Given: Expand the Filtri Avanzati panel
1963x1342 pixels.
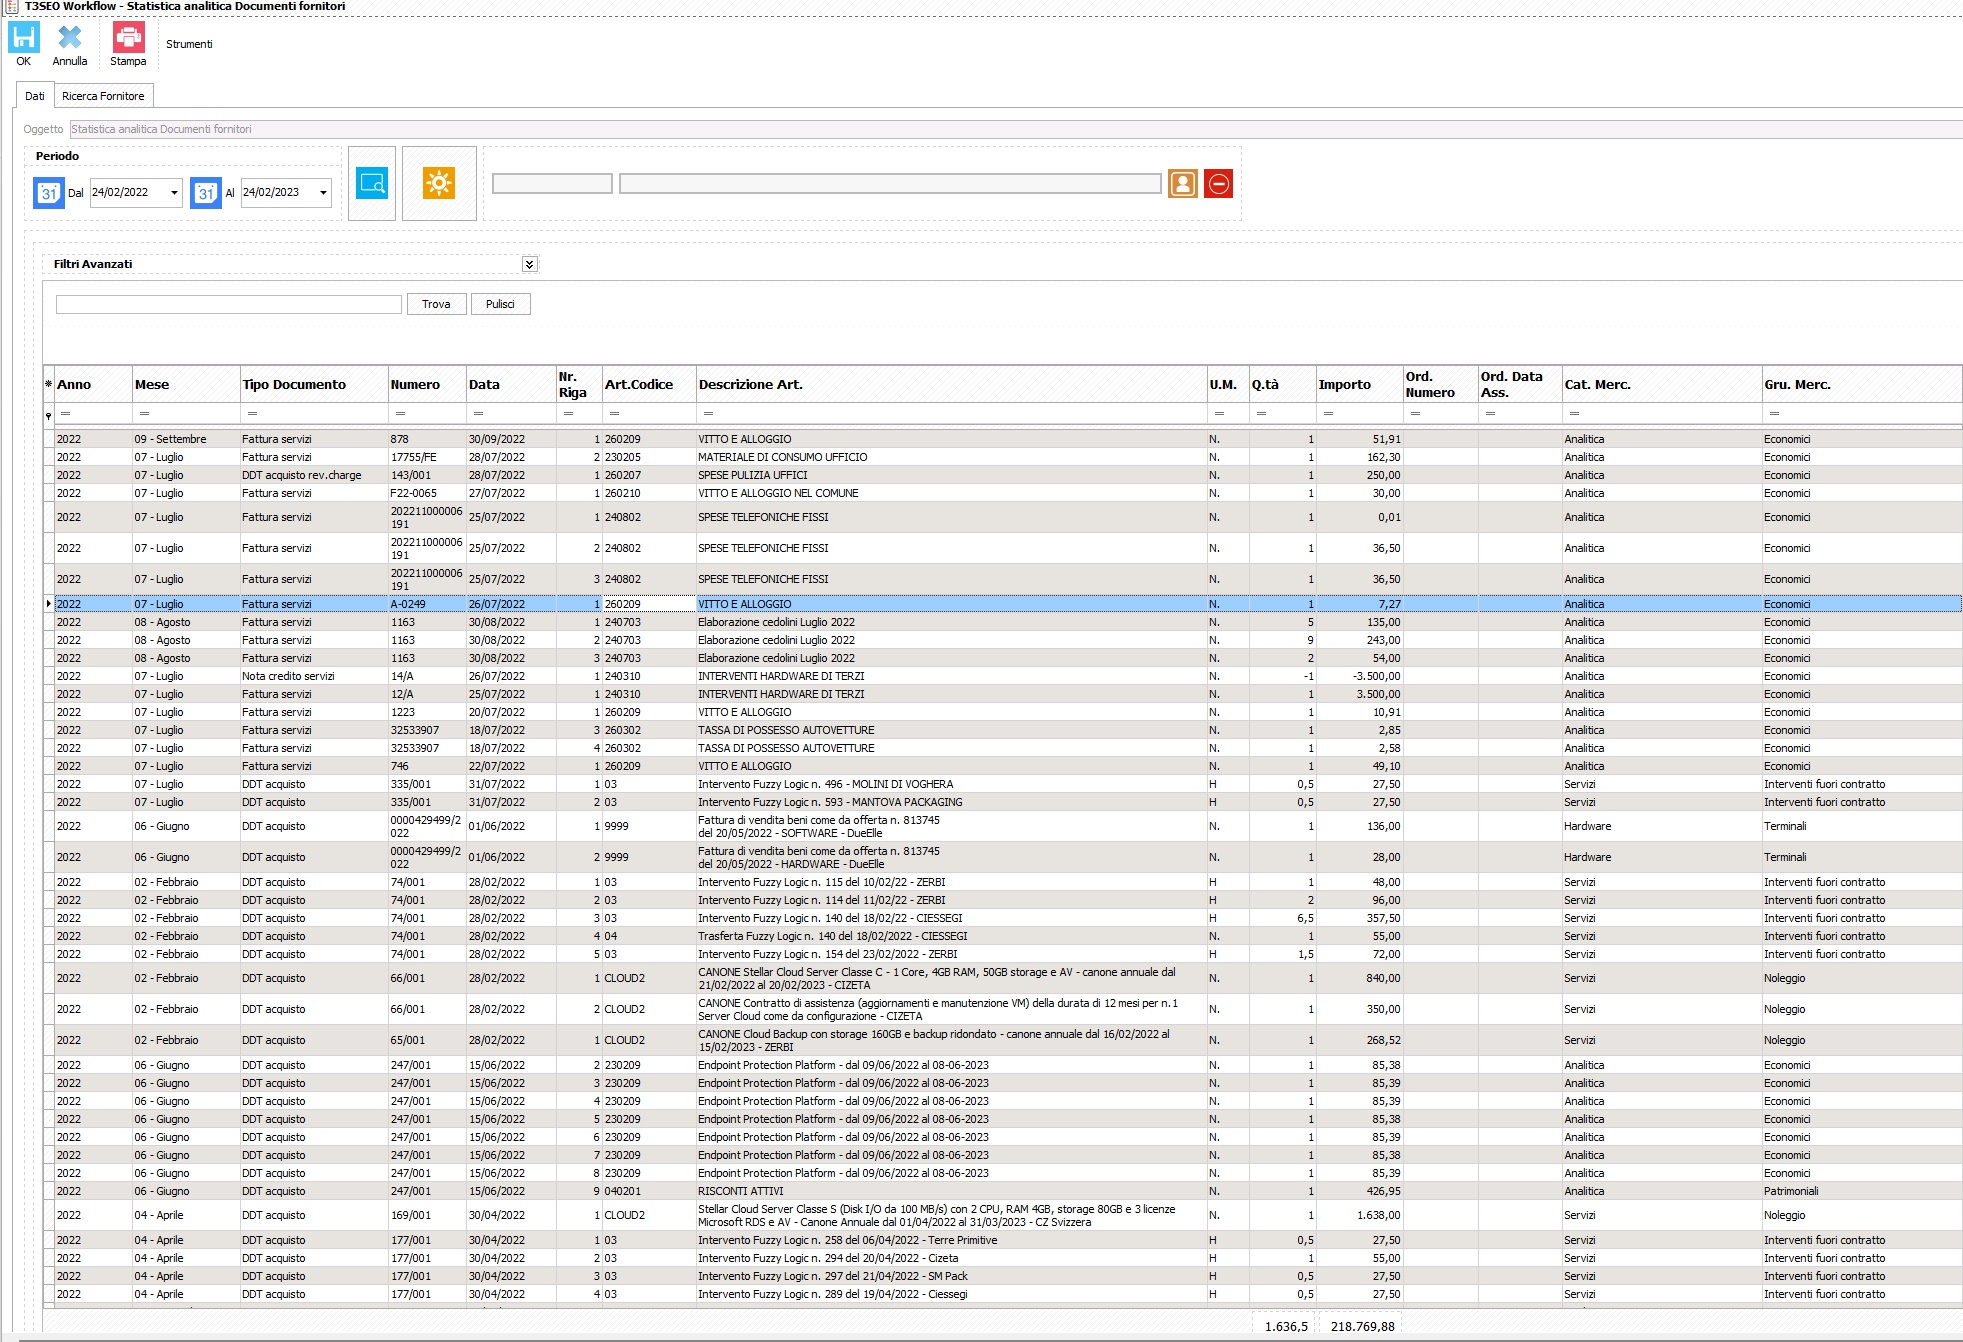Looking at the screenshot, I should pyautogui.click(x=530, y=264).
